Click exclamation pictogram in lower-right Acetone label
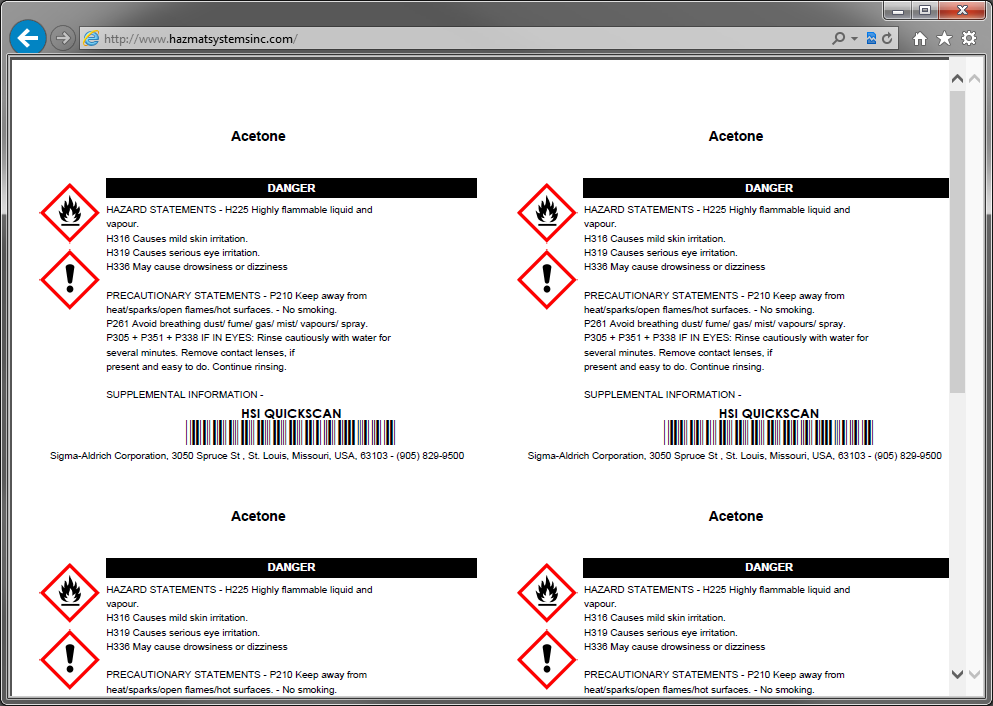The height and width of the screenshot is (706, 993). pyautogui.click(x=547, y=659)
